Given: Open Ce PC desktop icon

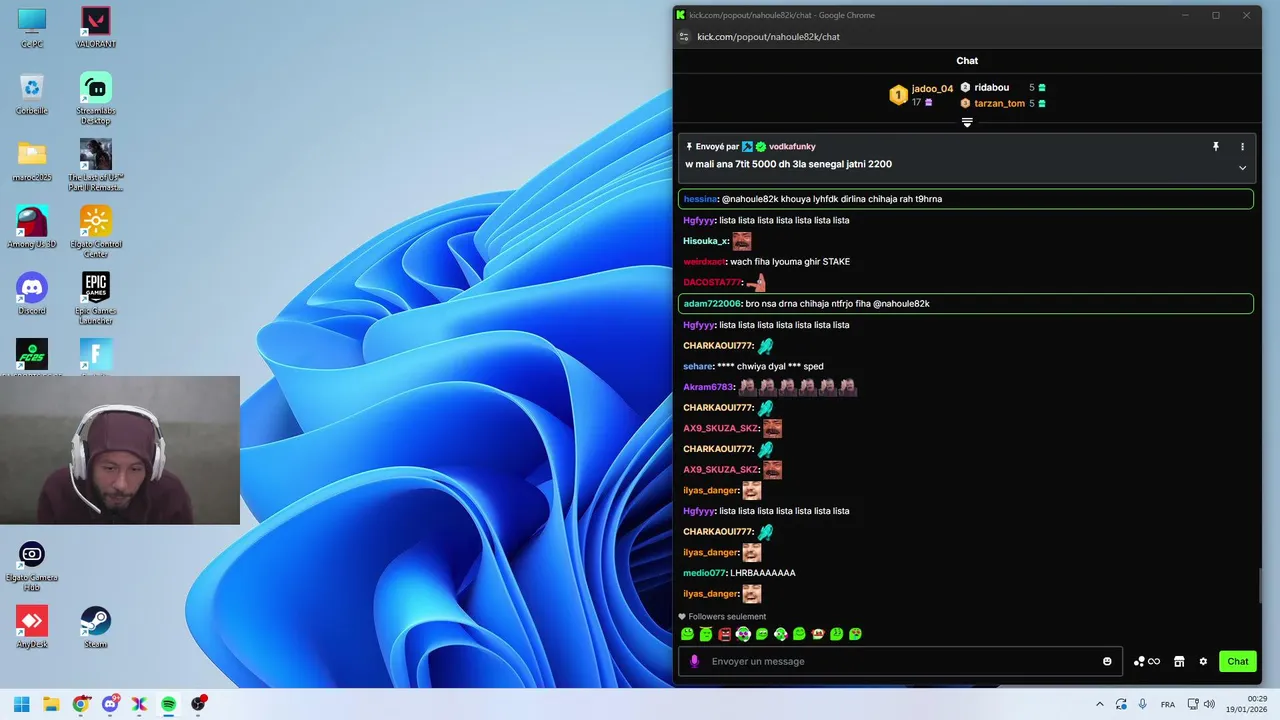Looking at the screenshot, I should [32, 28].
